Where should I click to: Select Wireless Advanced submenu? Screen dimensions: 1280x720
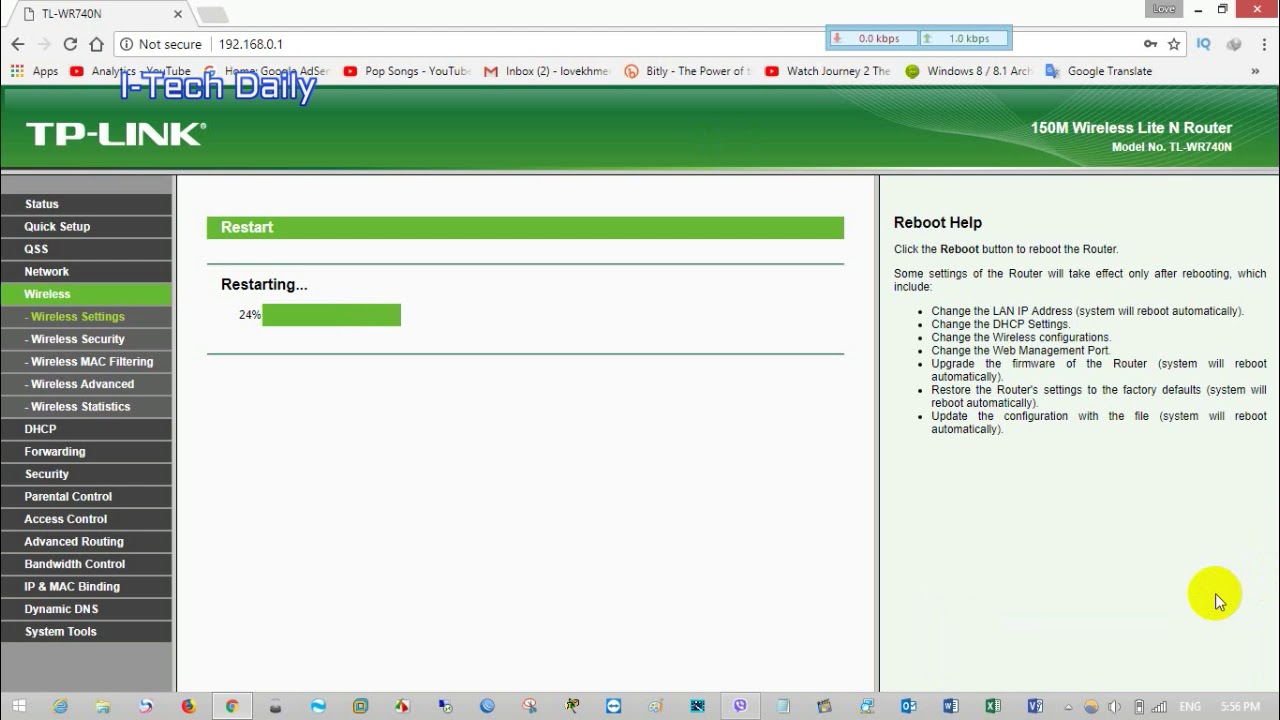click(x=86, y=384)
